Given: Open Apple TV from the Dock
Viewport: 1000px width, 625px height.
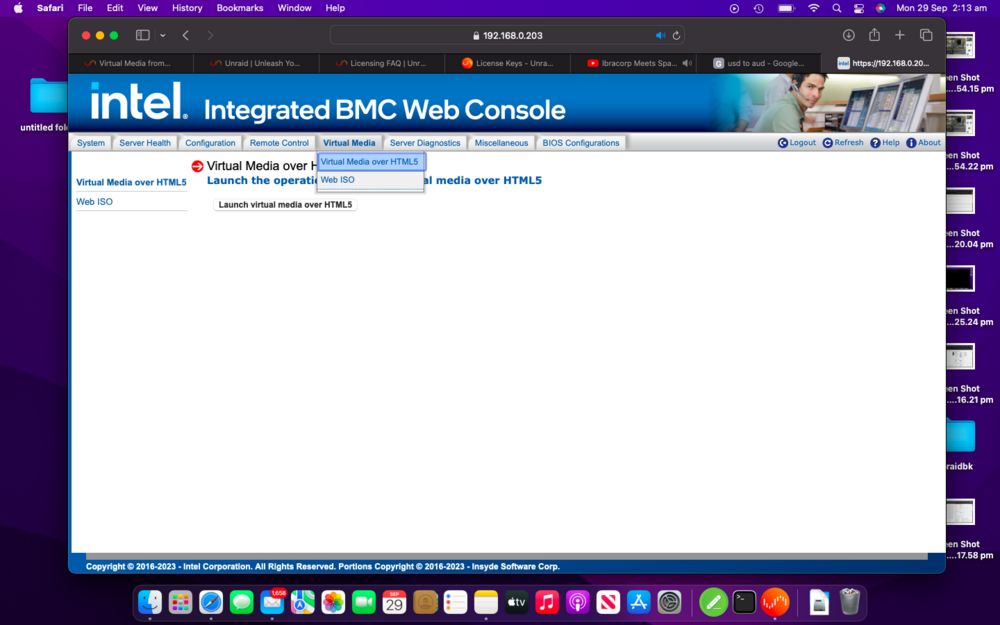Looking at the screenshot, I should coord(517,602).
